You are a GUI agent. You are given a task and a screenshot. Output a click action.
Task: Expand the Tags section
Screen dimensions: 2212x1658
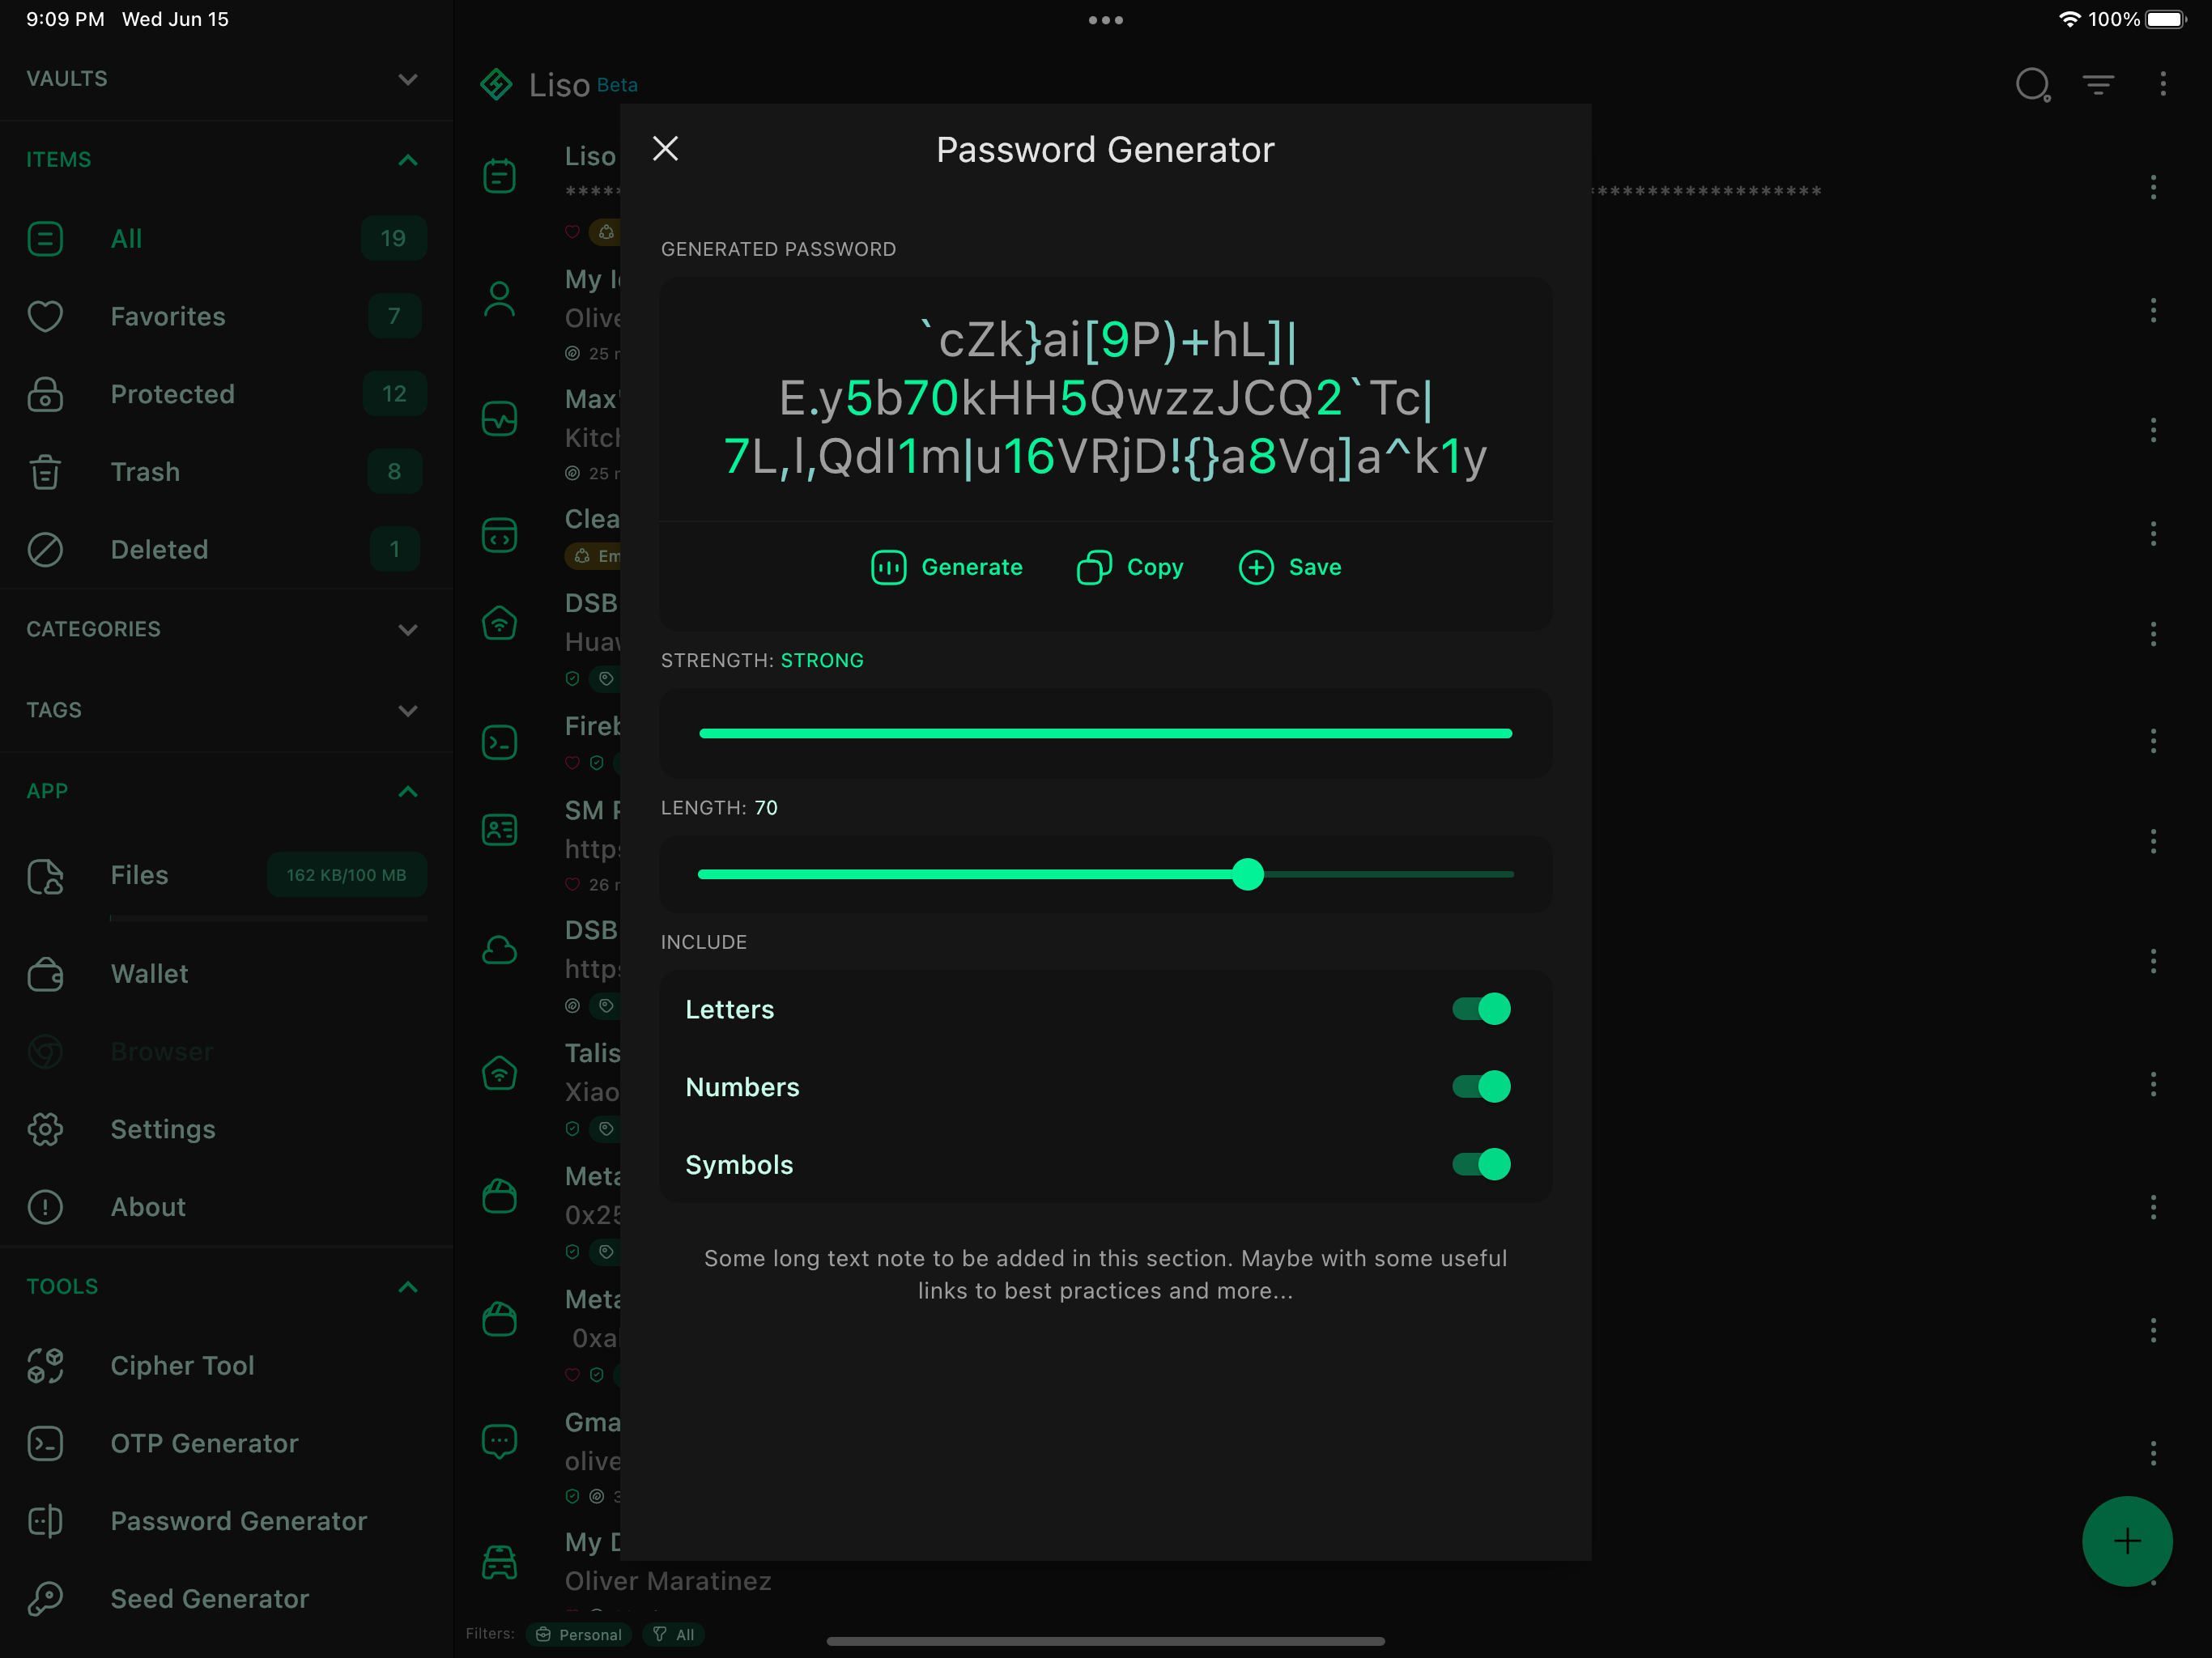point(407,710)
